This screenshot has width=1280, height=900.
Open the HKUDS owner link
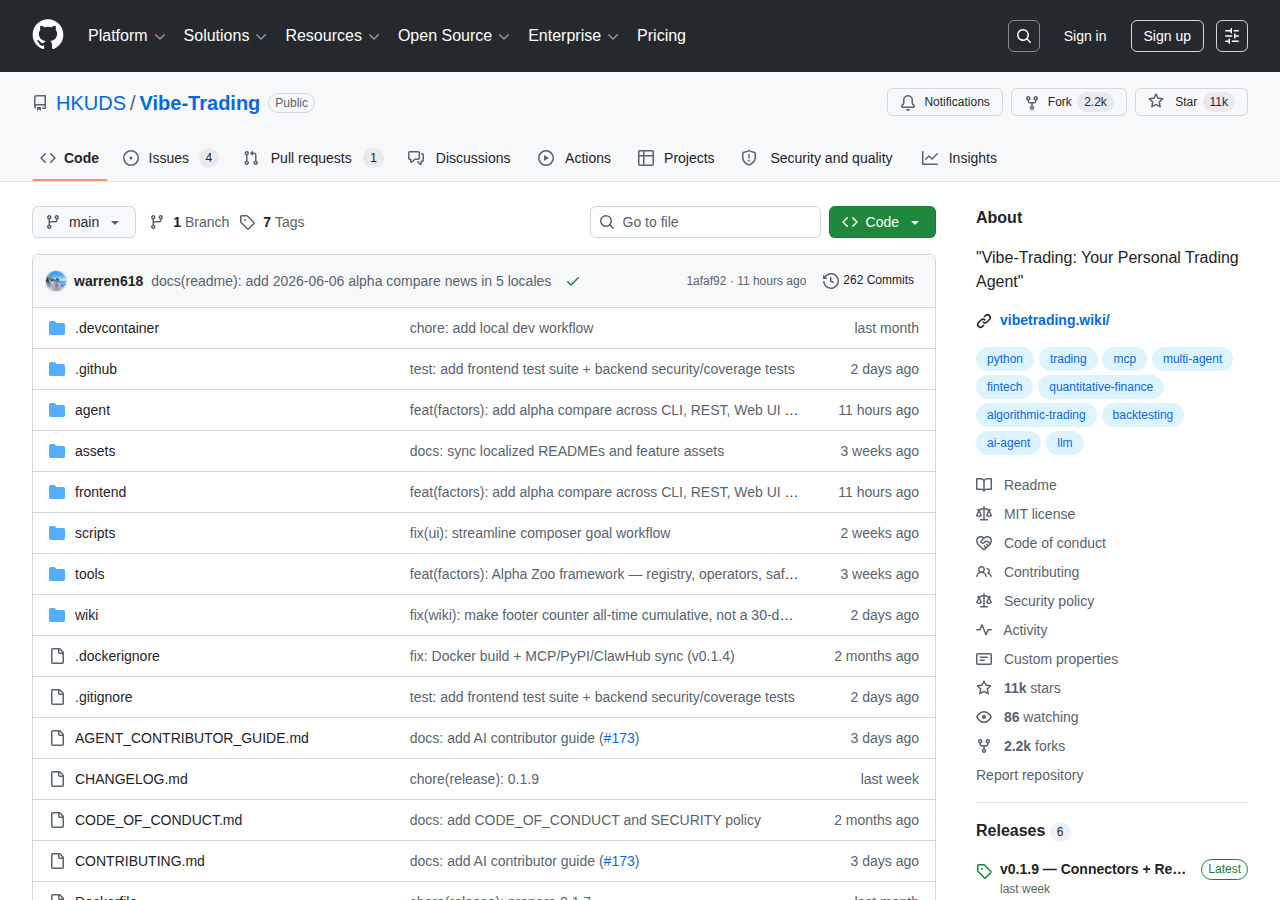pyautogui.click(x=91, y=103)
